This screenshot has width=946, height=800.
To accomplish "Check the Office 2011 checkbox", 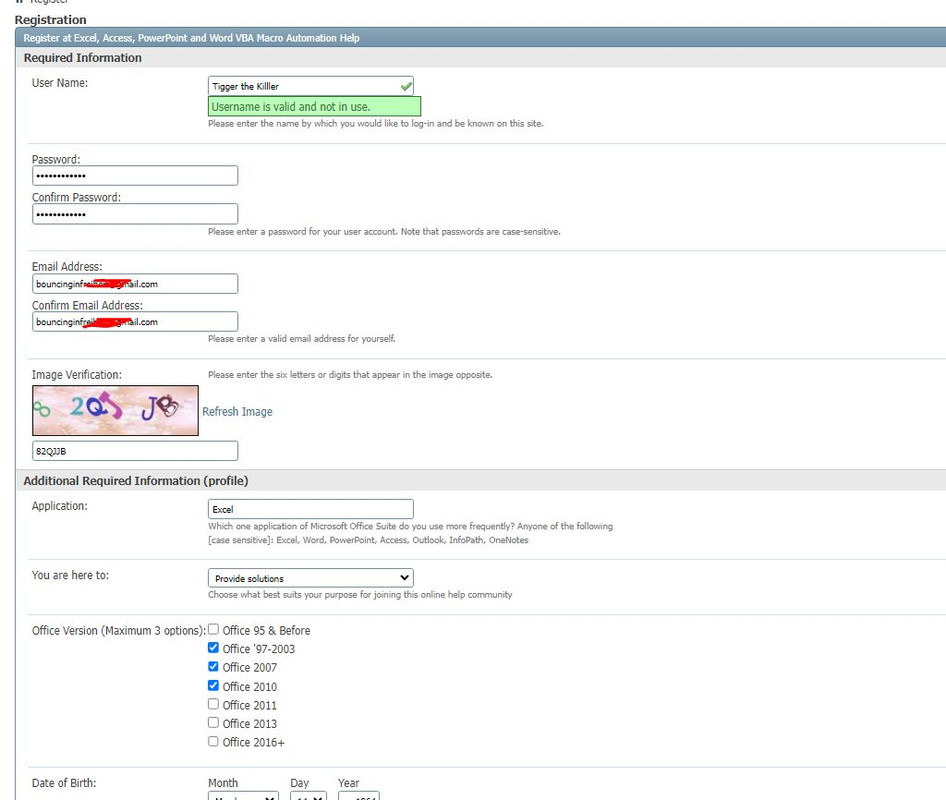I will (213, 704).
